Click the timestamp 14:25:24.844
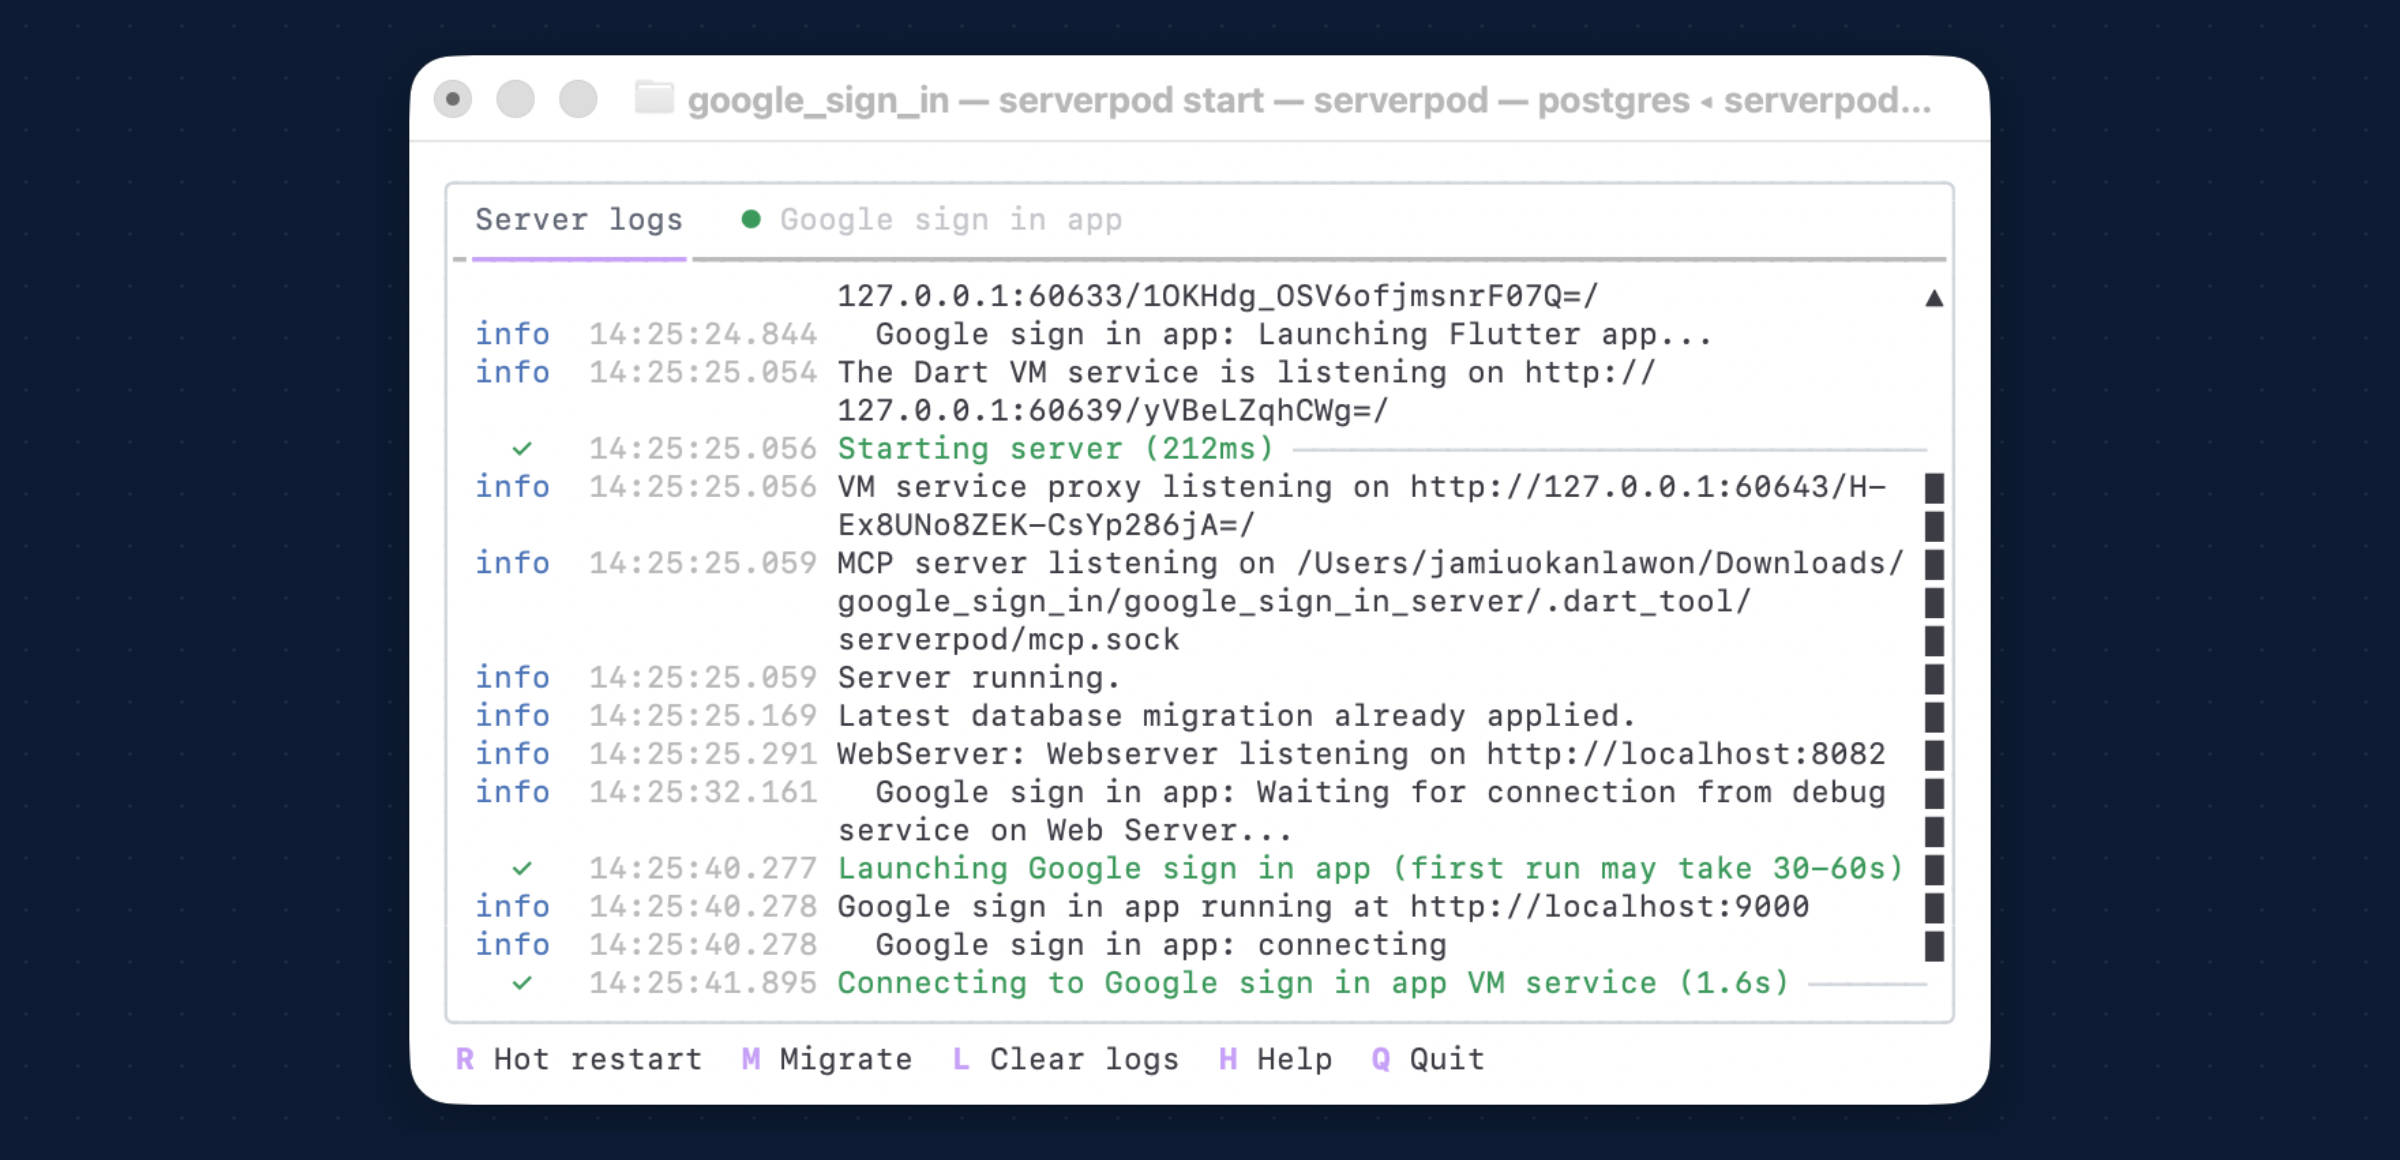2400x1160 pixels. (703, 334)
